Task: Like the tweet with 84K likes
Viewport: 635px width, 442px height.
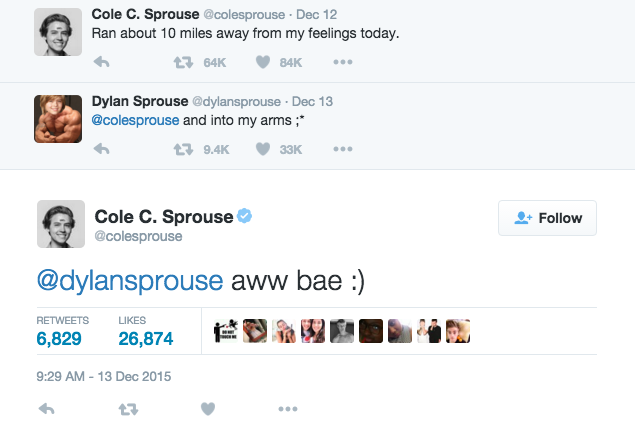Action: click(x=263, y=62)
